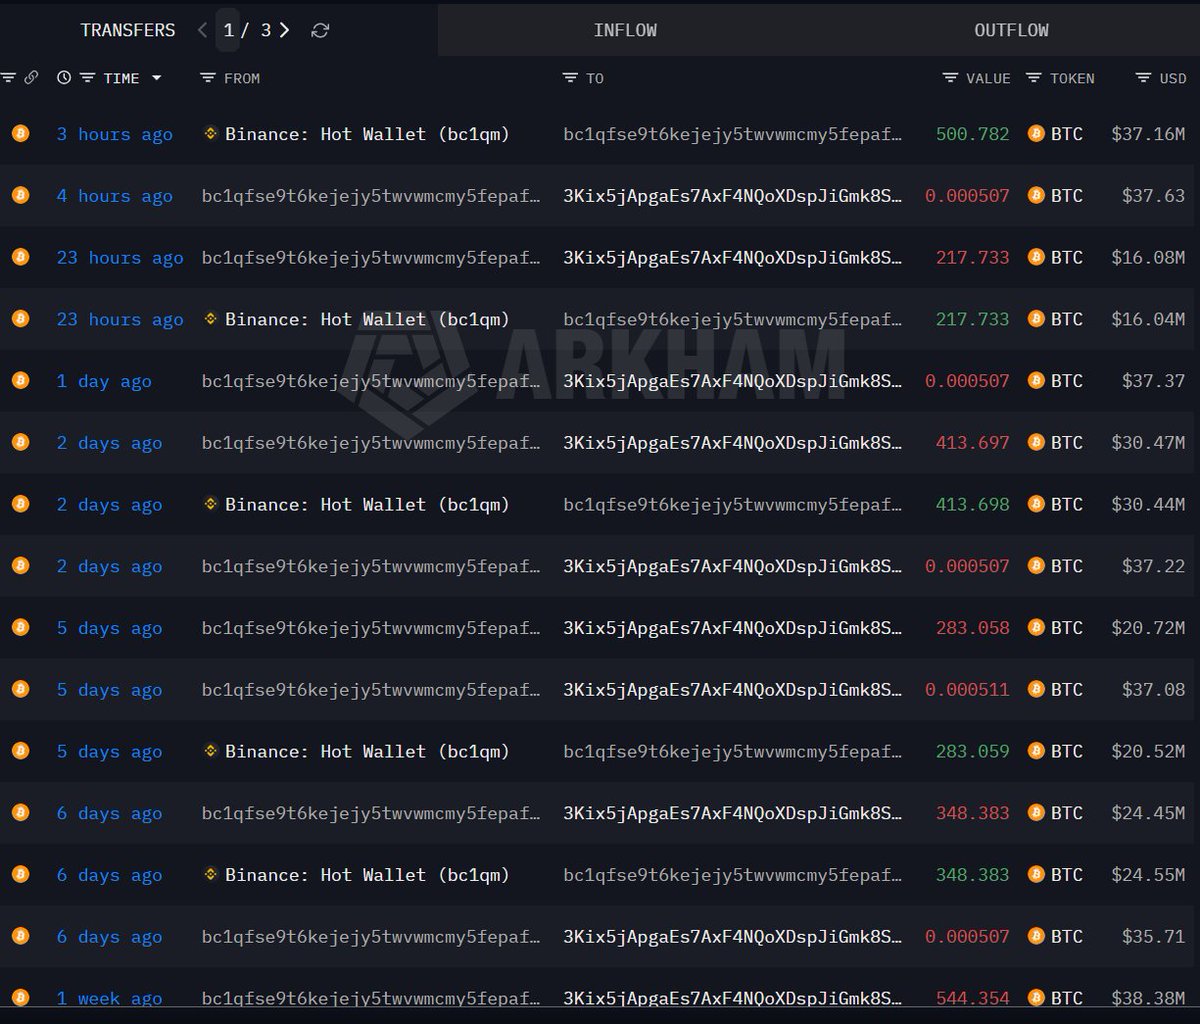Click the value 348.383 in $24.45M row
The height and width of the screenshot is (1024, 1200).
(x=973, y=813)
